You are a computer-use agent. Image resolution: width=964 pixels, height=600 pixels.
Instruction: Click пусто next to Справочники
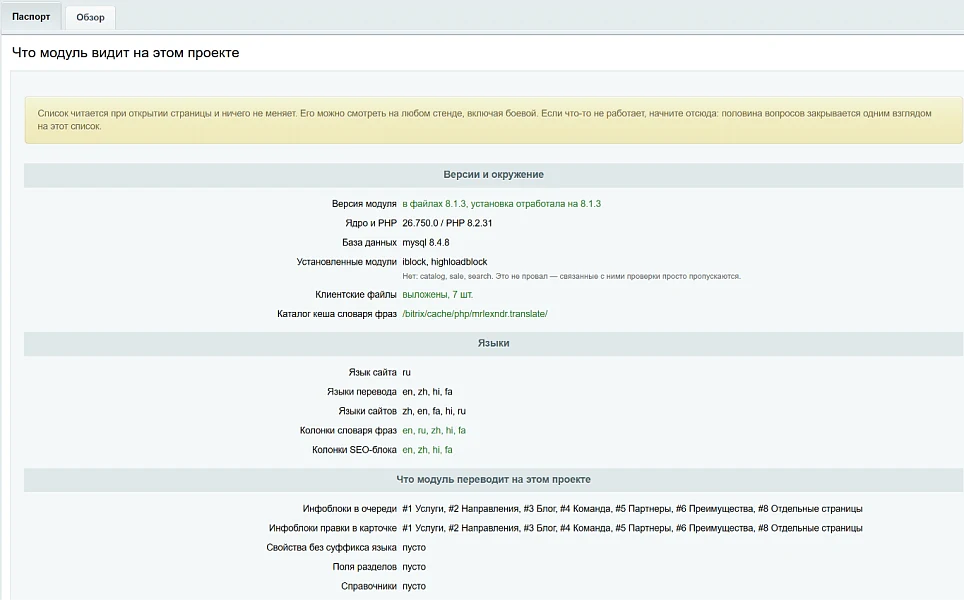414,586
